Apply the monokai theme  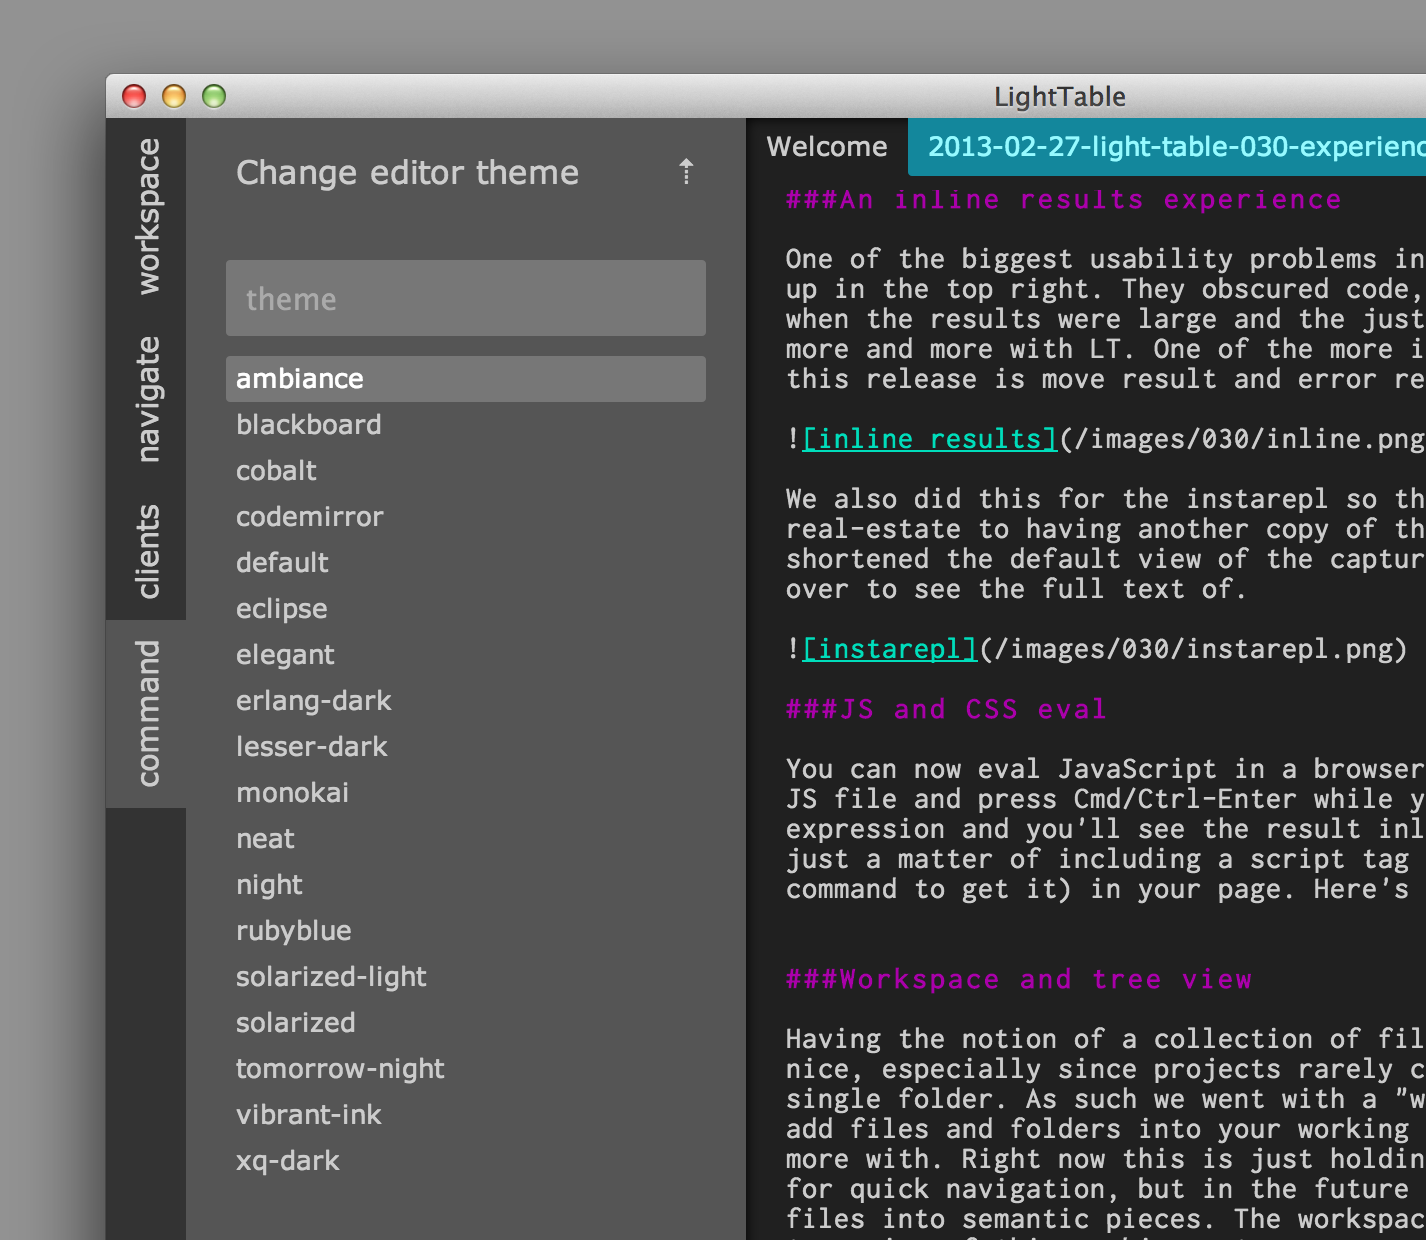click(x=292, y=793)
